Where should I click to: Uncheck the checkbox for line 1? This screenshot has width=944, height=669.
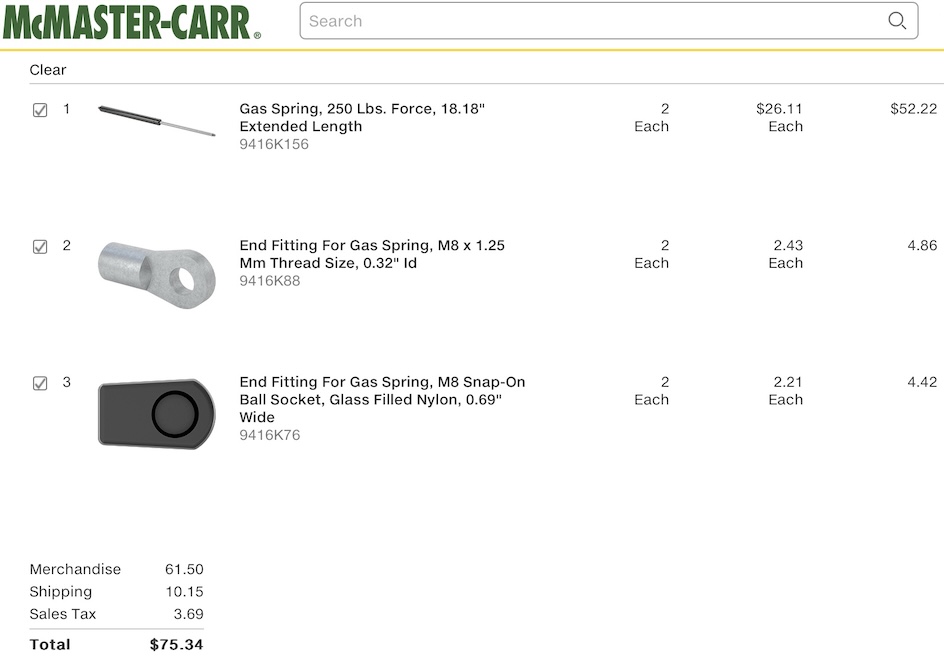click(x=40, y=110)
